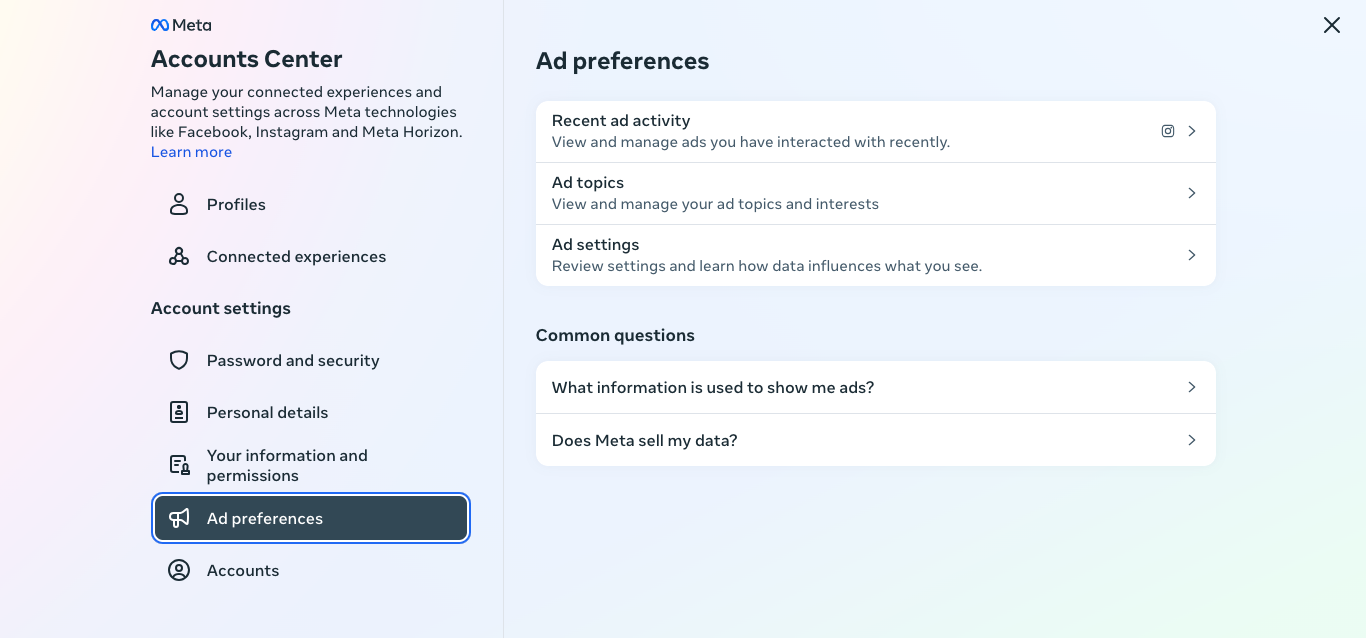Select the Password and security shield icon

coord(178,360)
